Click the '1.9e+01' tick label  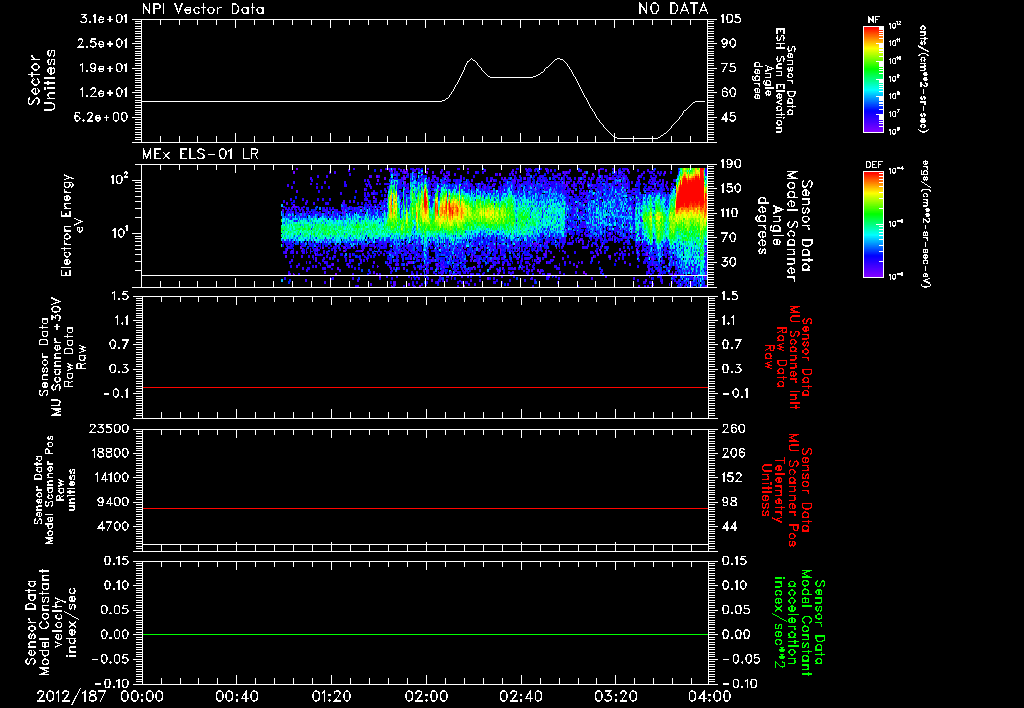pos(104,68)
